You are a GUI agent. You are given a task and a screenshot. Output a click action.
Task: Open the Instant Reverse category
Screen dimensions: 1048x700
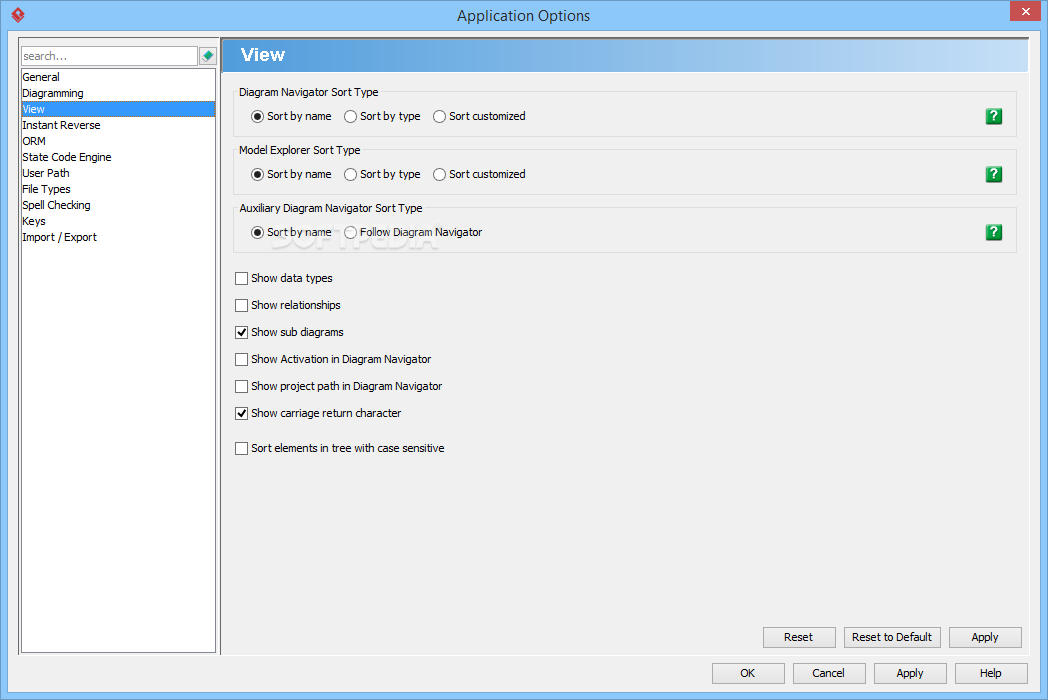[118, 126]
